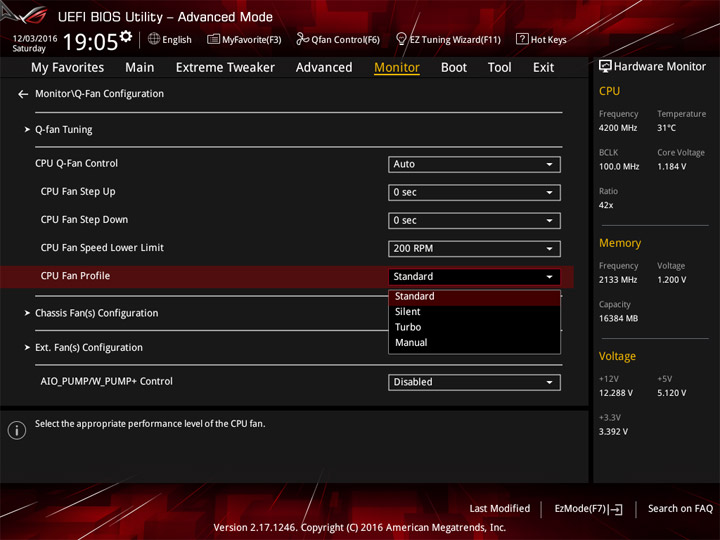The height and width of the screenshot is (540, 720).
Task: Open My Favorites tab
Action: [68, 68]
